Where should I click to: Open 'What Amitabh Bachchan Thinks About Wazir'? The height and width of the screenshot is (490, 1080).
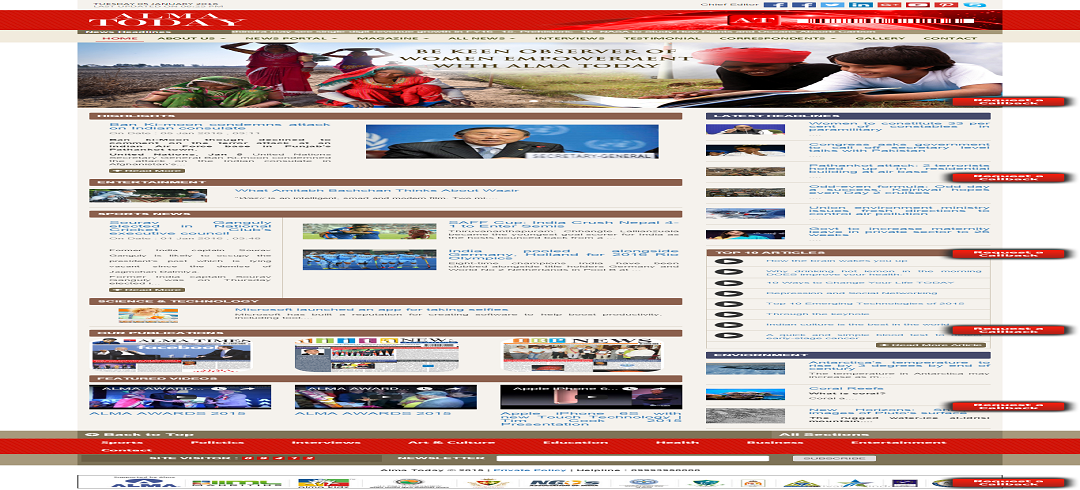[x=377, y=190]
